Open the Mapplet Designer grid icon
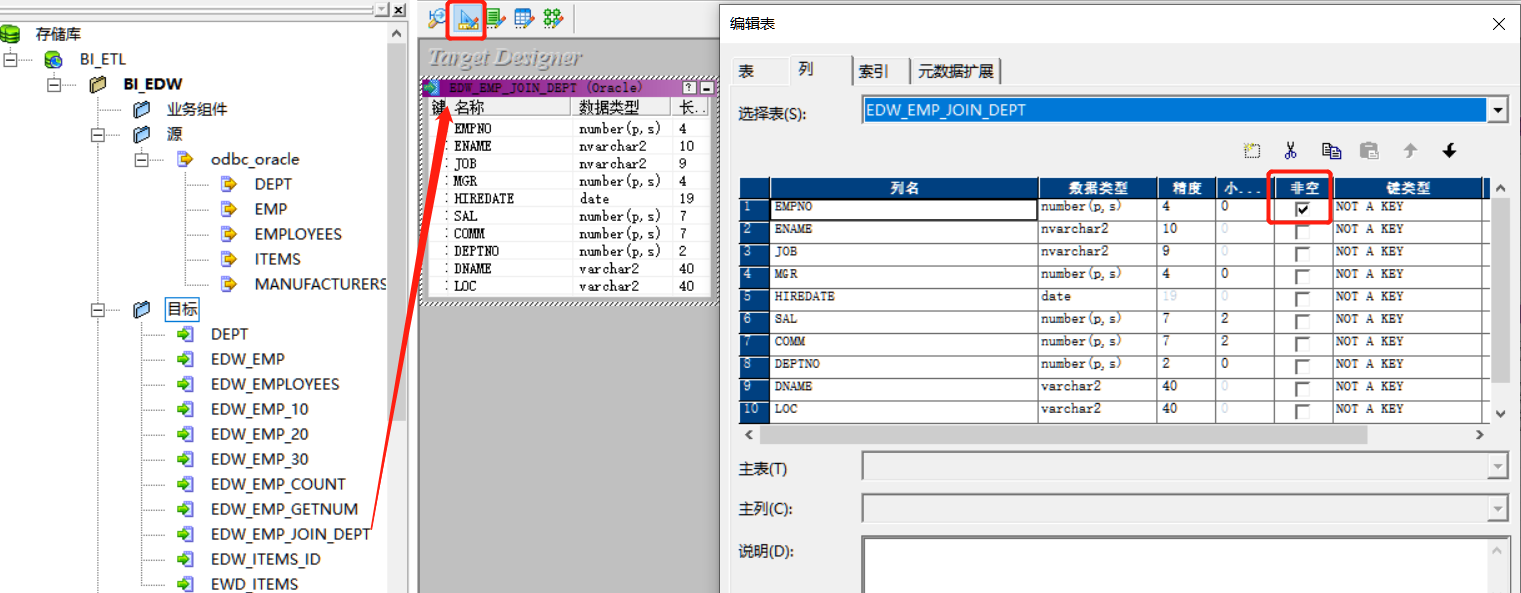The image size is (1521, 593). (523, 17)
